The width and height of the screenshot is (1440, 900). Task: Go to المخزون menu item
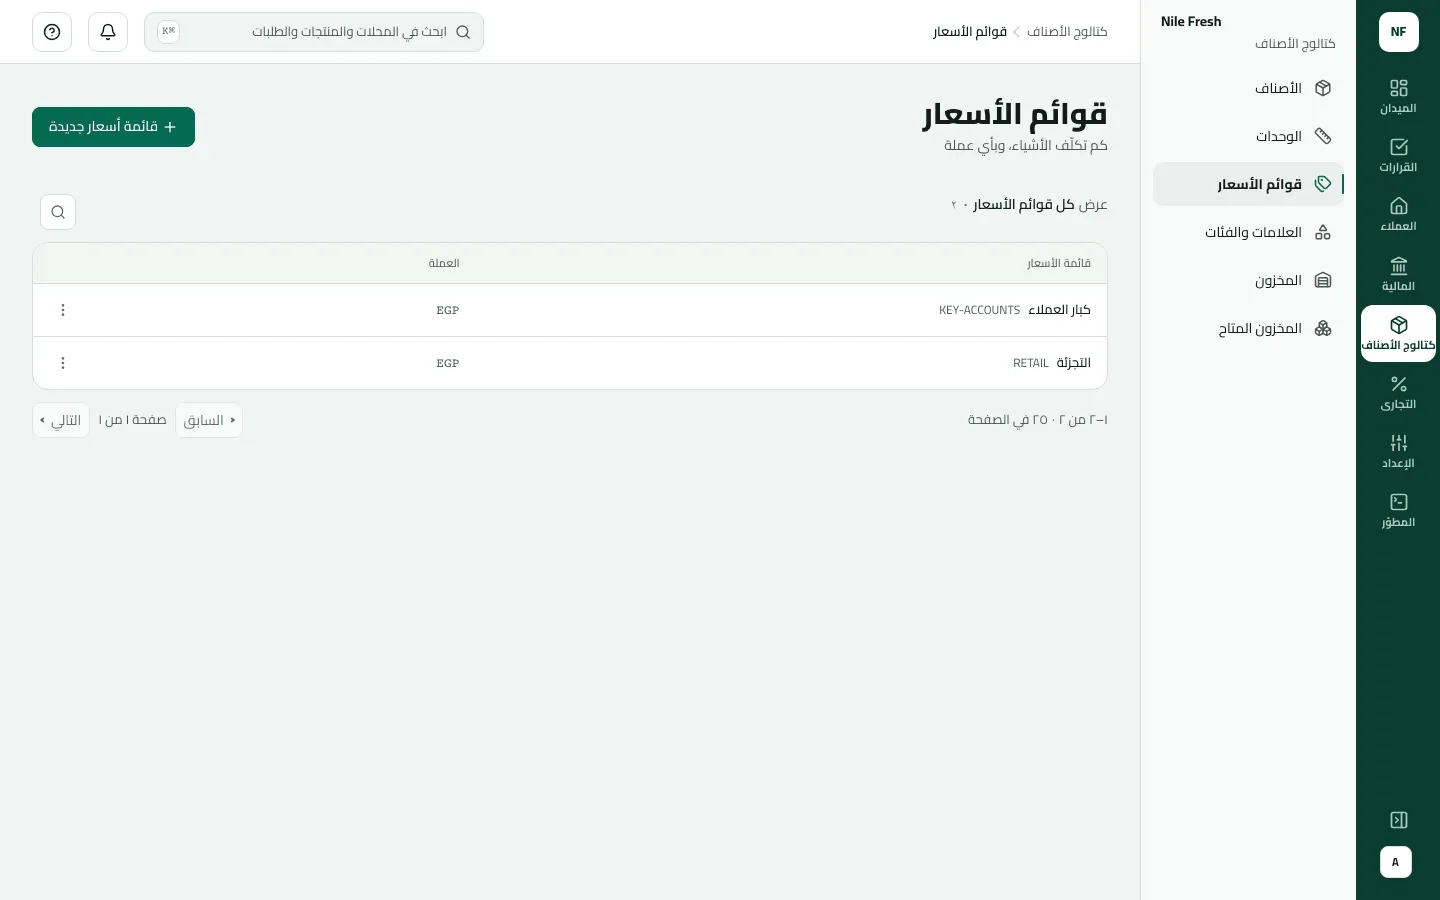point(1248,280)
